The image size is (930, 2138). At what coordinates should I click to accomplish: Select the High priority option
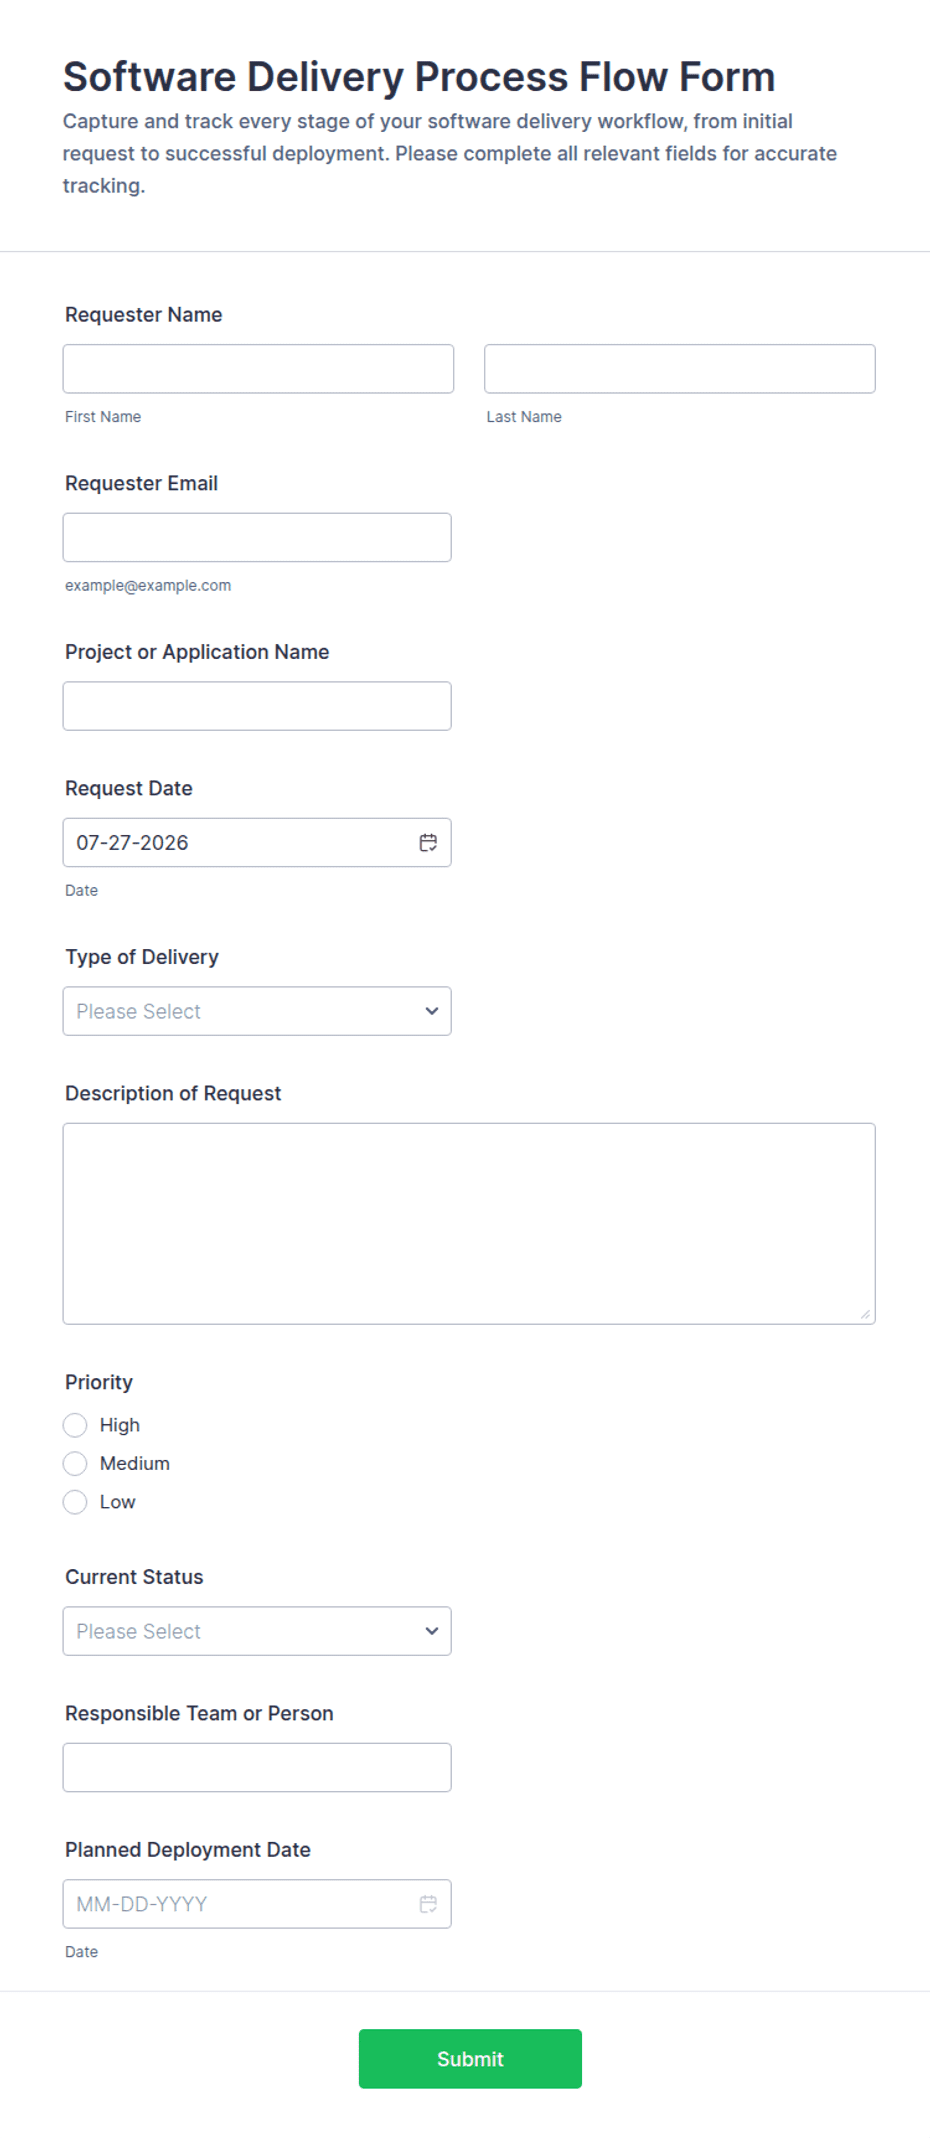(x=75, y=1425)
